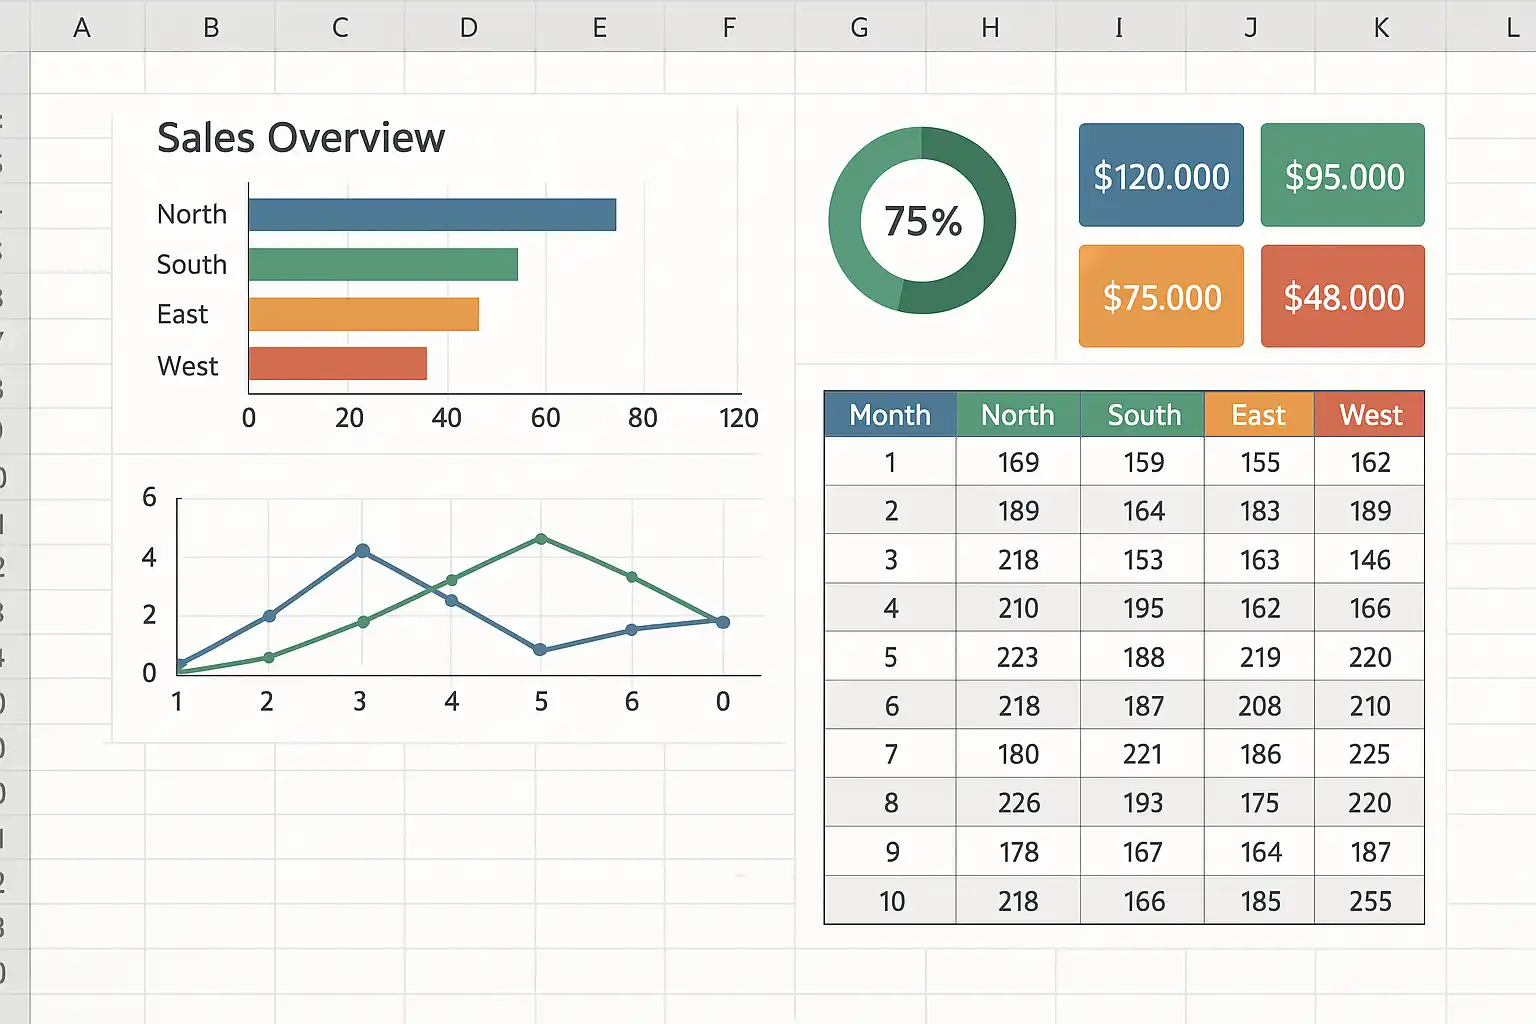The image size is (1536, 1024).
Task: Click green line peak marker at 5
Action: (541, 539)
